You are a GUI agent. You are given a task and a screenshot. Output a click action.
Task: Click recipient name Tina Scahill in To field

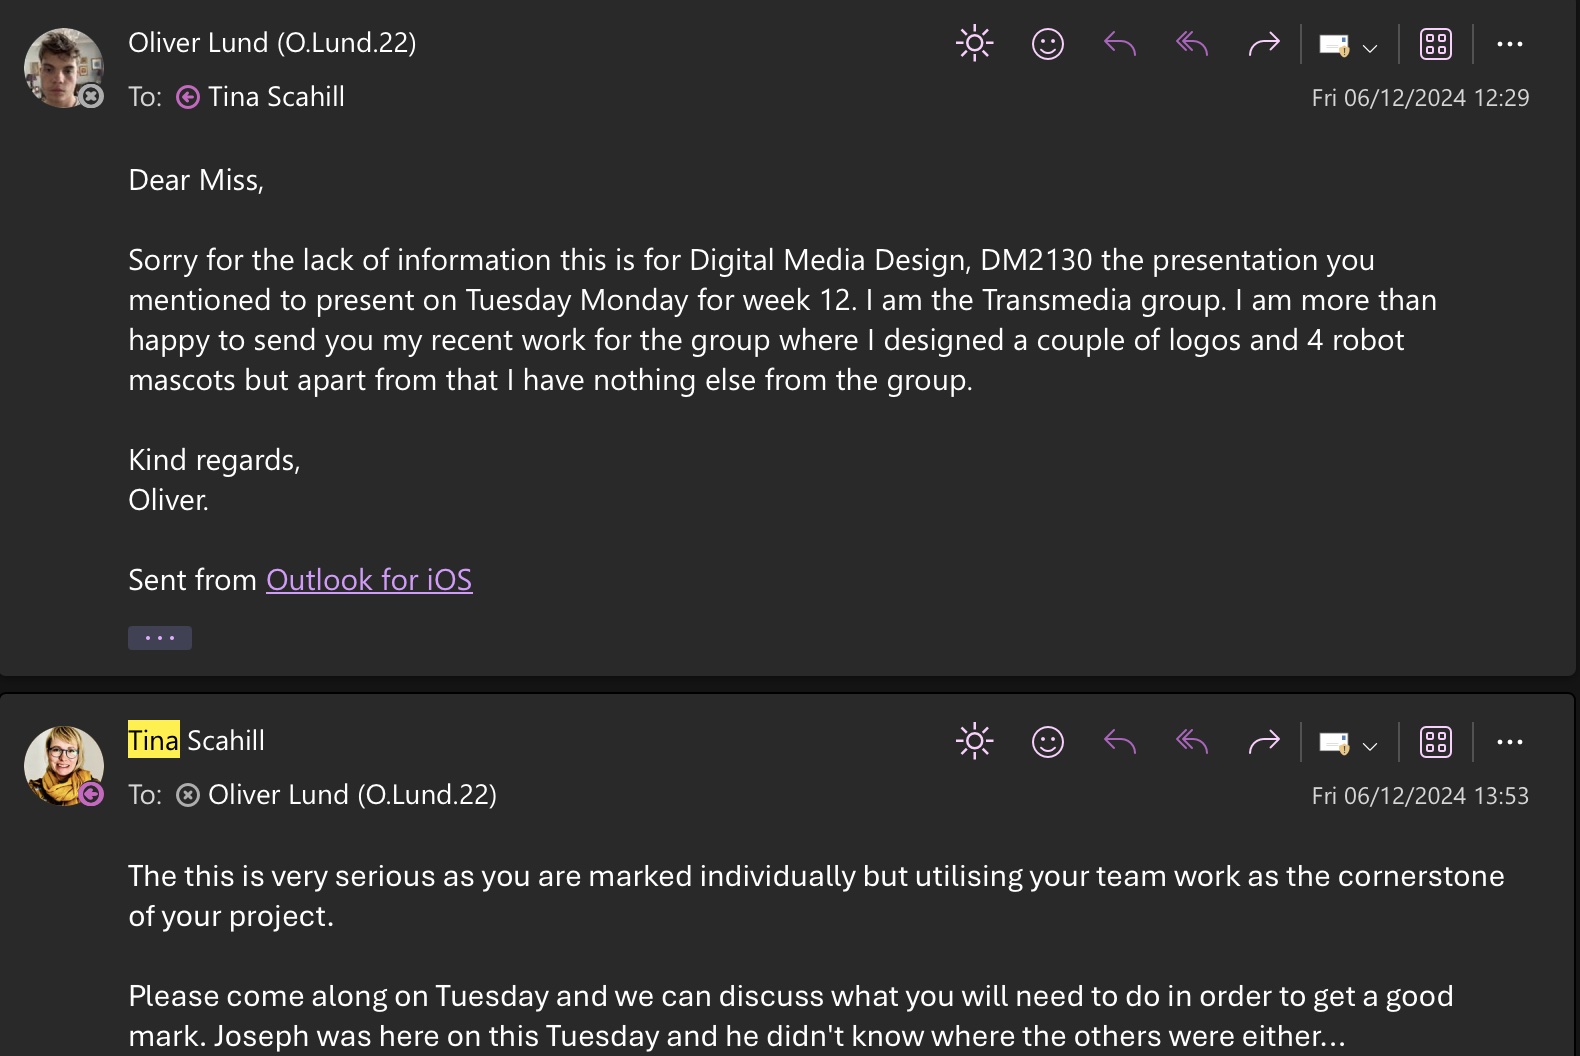pos(276,97)
